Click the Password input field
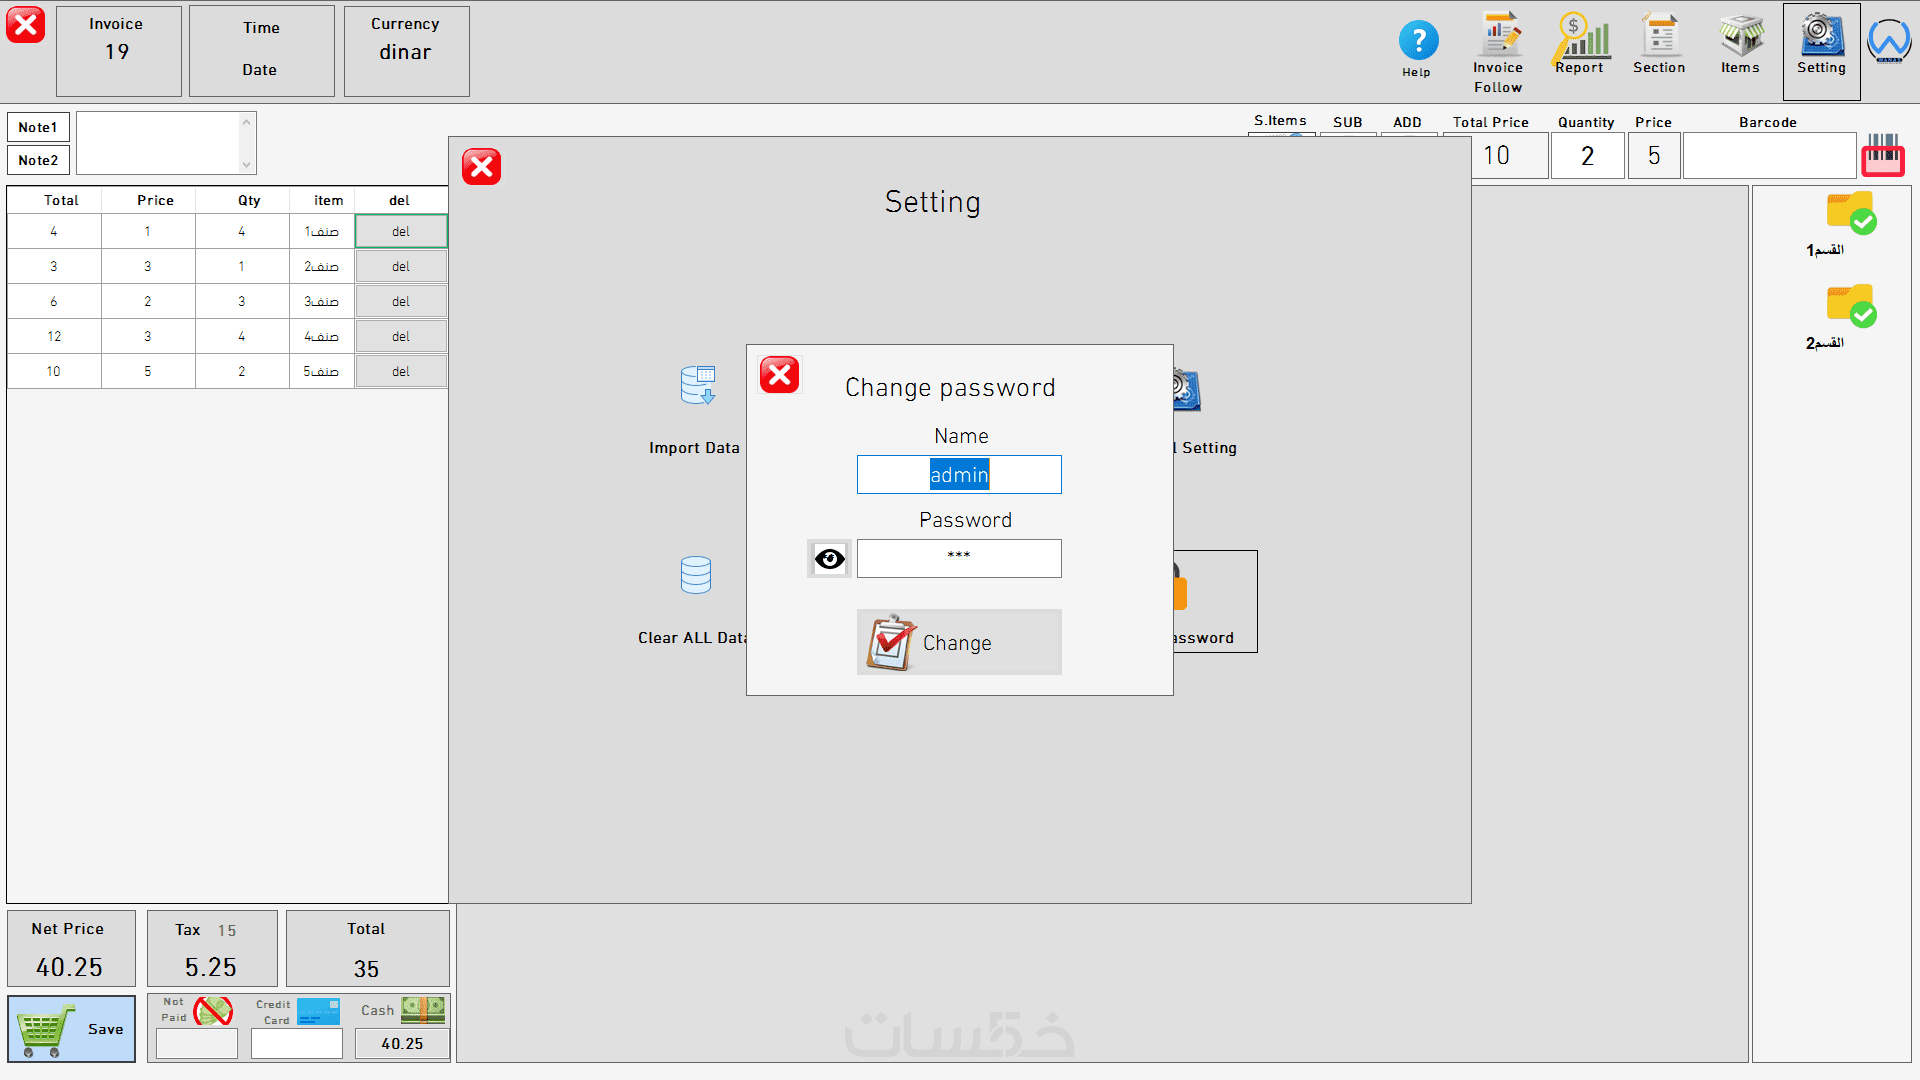This screenshot has height=1080, width=1920. (958, 559)
